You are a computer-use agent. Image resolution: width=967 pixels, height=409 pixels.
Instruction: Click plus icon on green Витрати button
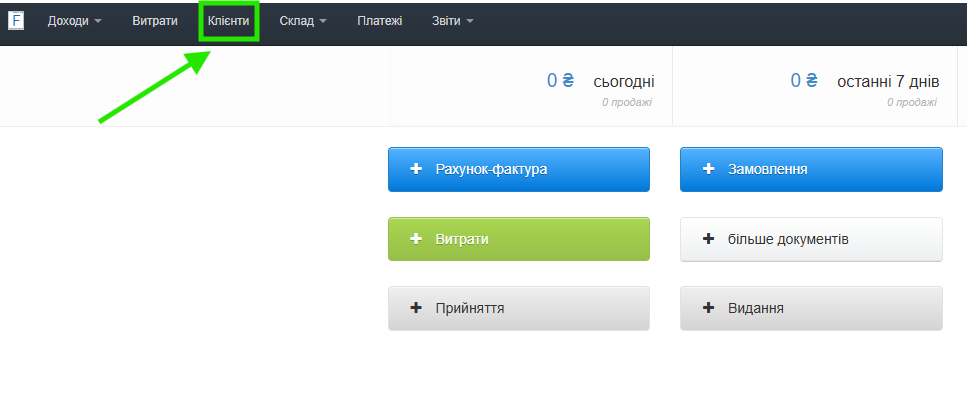pos(416,239)
